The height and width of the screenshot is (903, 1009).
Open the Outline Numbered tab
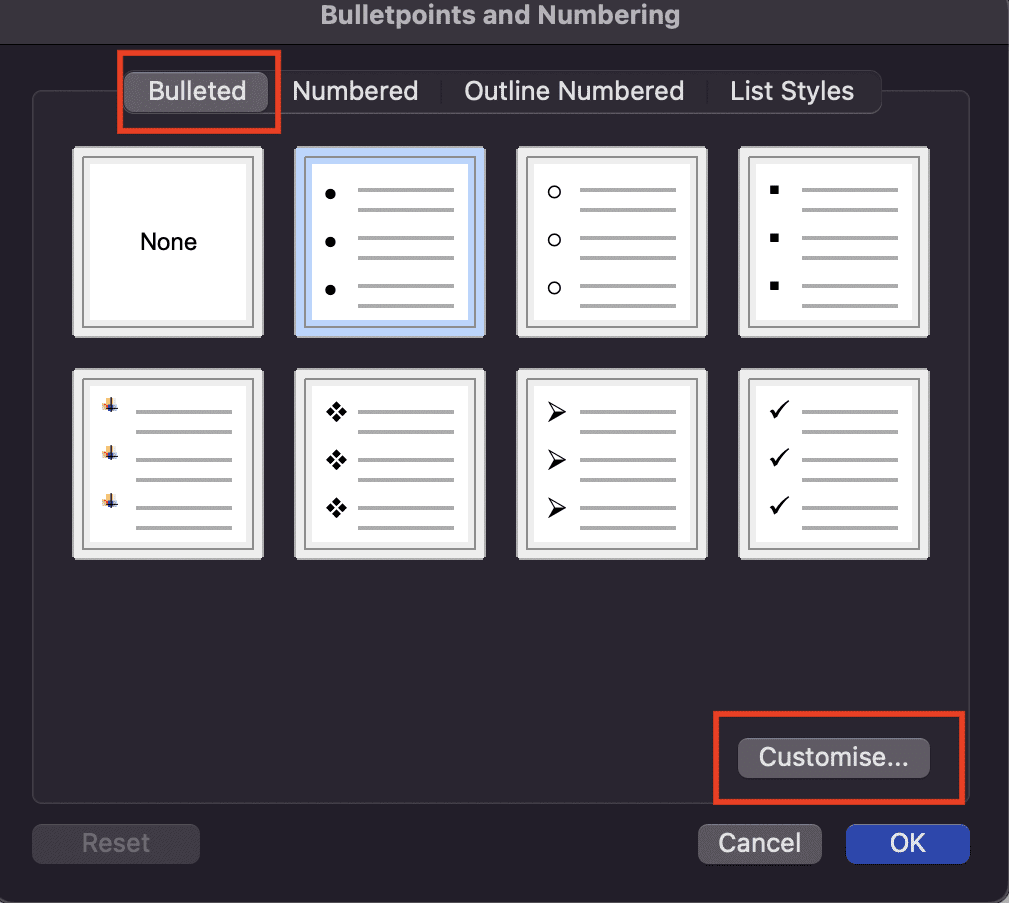pyautogui.click(x=573, y=91)
